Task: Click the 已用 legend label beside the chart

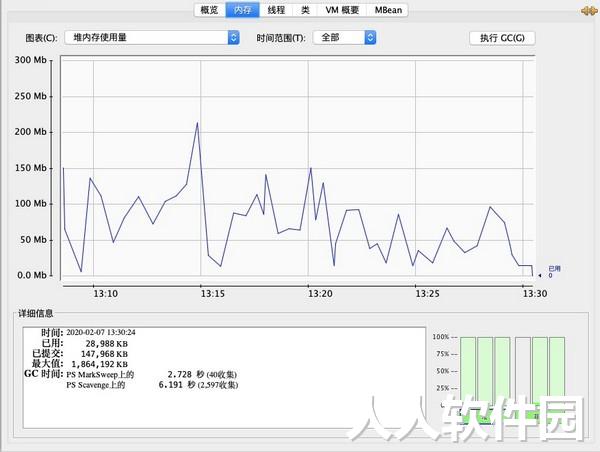Action: pyautogui.click(x=554, y=269)
